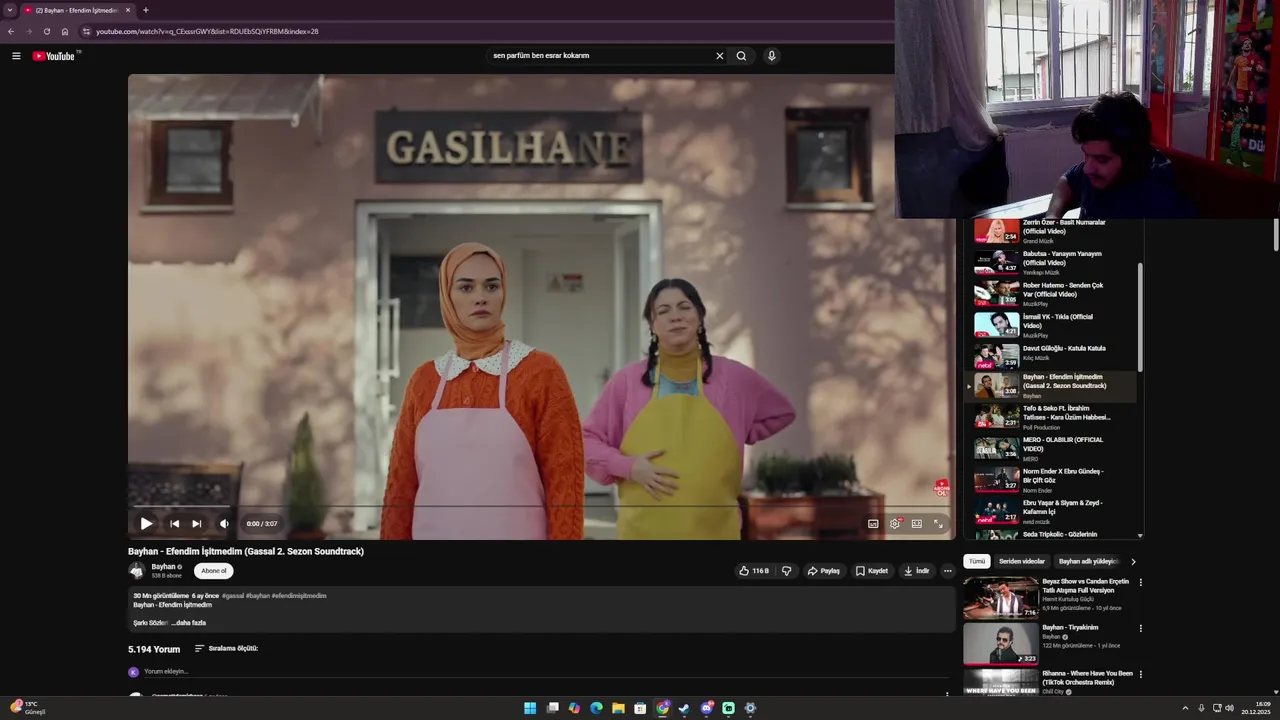Open options menu for Rihanna video
1280x720 pixels.
coord(1140,674)
